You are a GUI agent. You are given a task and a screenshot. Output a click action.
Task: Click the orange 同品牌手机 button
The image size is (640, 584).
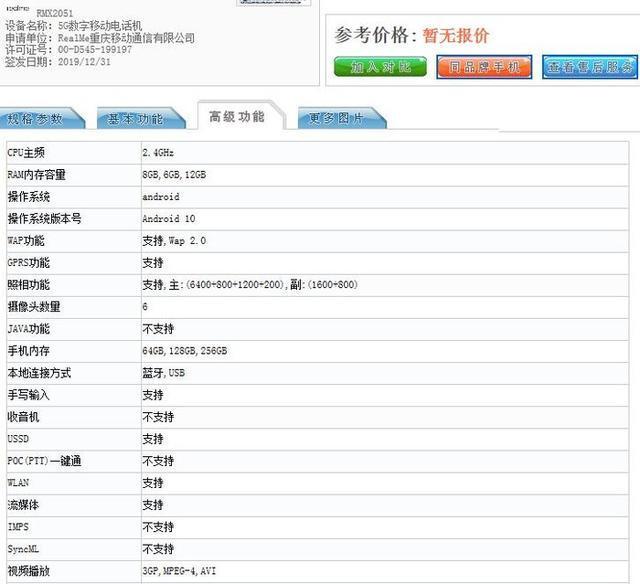pos(484,67)
